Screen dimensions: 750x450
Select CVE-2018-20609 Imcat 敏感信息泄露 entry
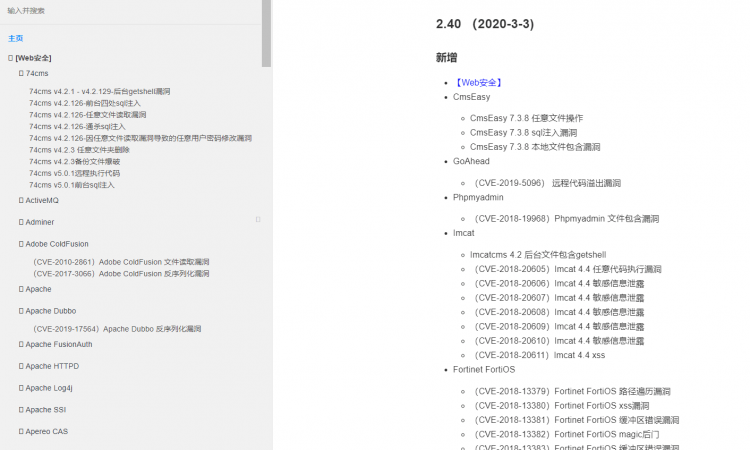pos(557,327)
